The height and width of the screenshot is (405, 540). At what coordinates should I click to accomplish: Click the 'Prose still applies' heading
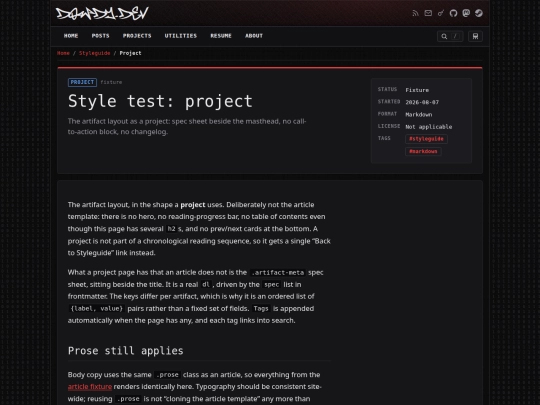126,351
